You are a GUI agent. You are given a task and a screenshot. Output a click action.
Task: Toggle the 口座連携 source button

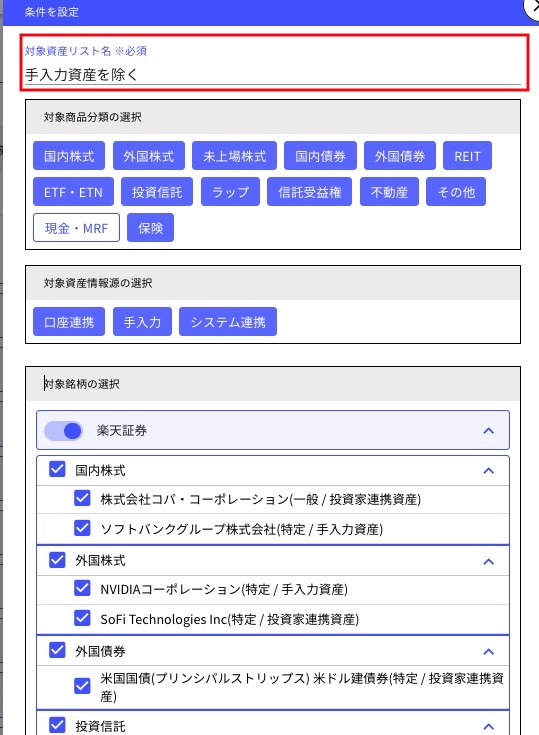pos(69,322)
